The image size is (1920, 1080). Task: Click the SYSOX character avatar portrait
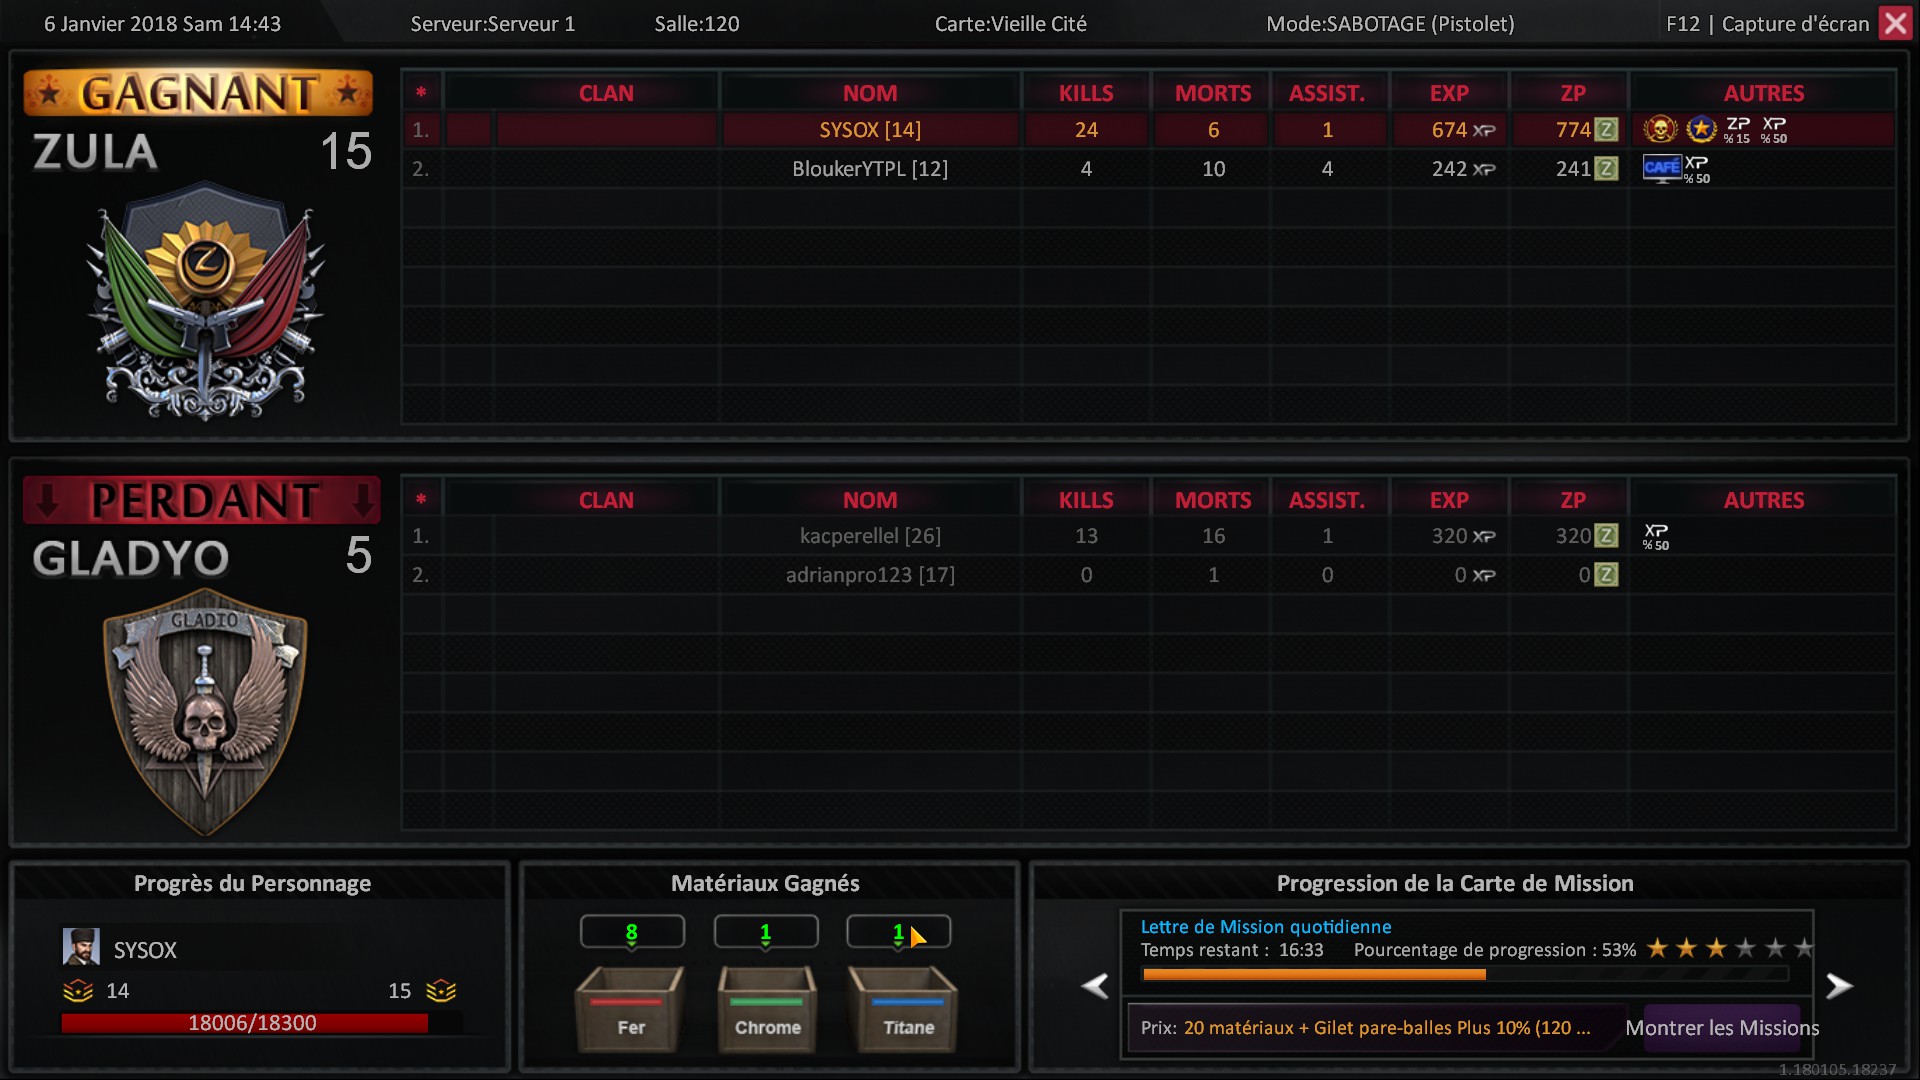[x=81, y=946]
